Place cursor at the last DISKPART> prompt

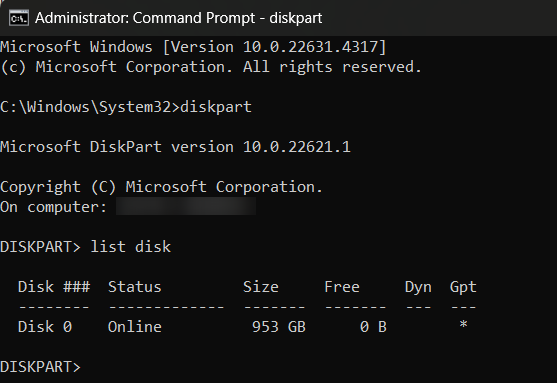tap(40, 367)
